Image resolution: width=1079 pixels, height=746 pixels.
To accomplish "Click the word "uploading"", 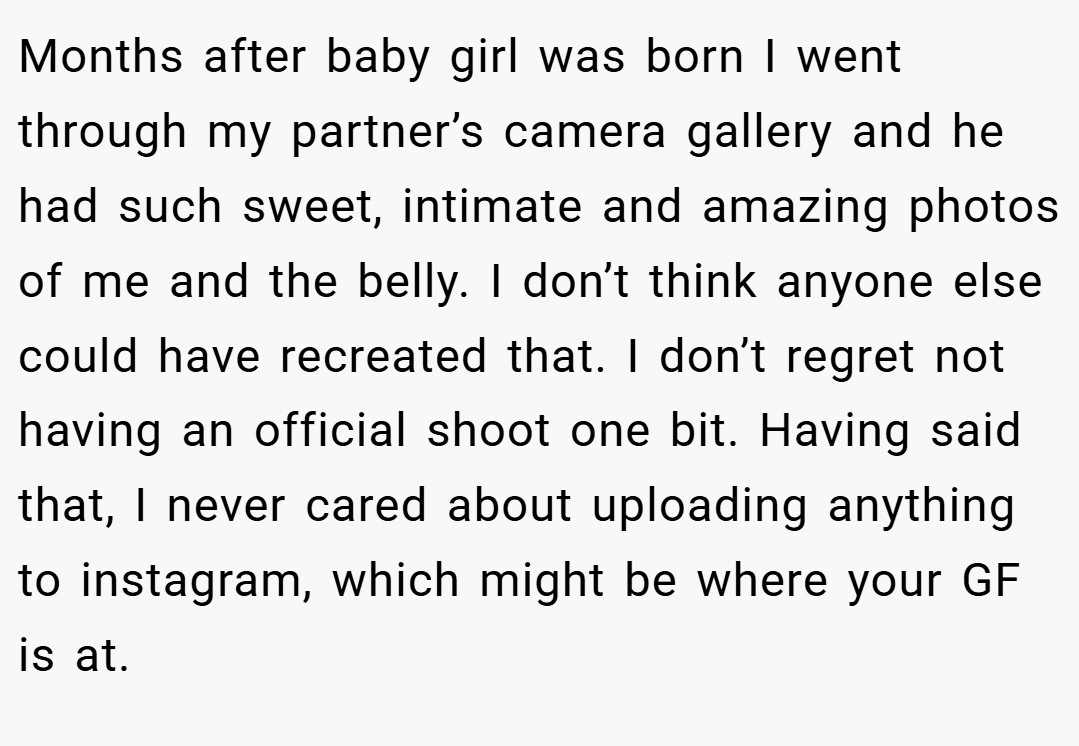I will pos(700,507).
